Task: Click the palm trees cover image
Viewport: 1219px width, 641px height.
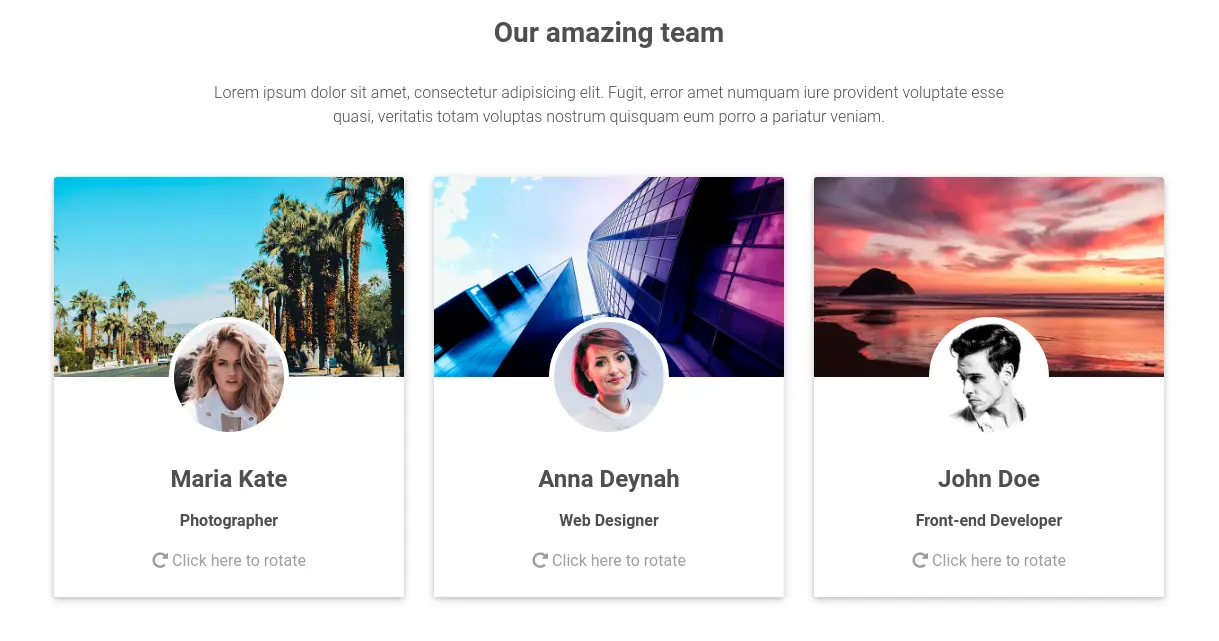Action: click(x=229, y=250)
